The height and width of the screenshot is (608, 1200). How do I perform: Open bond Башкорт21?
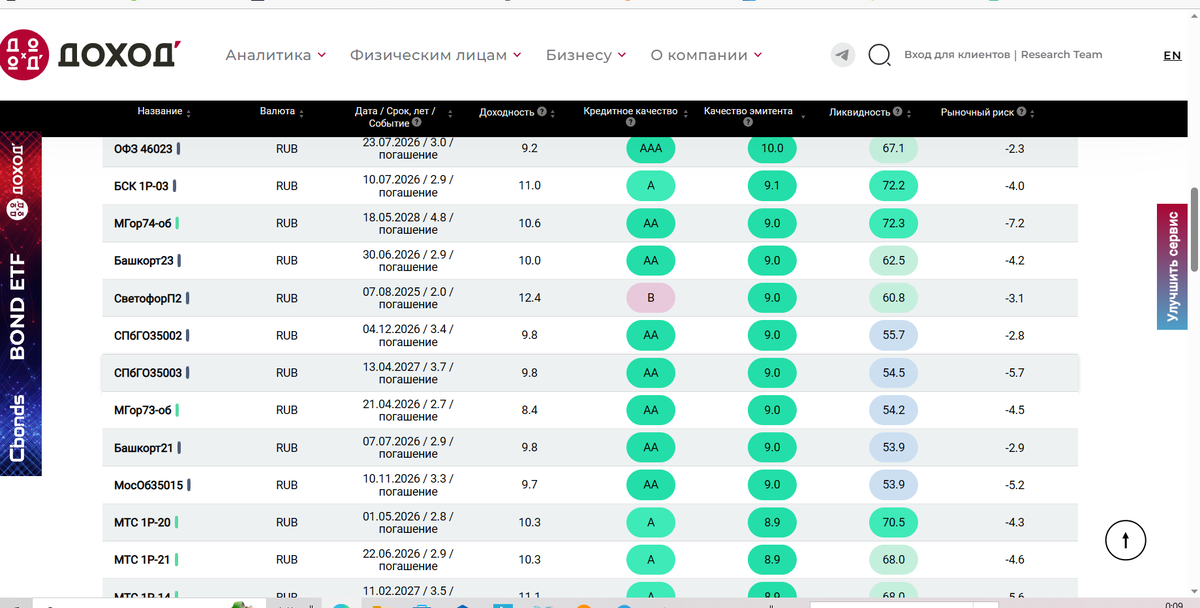144,447
